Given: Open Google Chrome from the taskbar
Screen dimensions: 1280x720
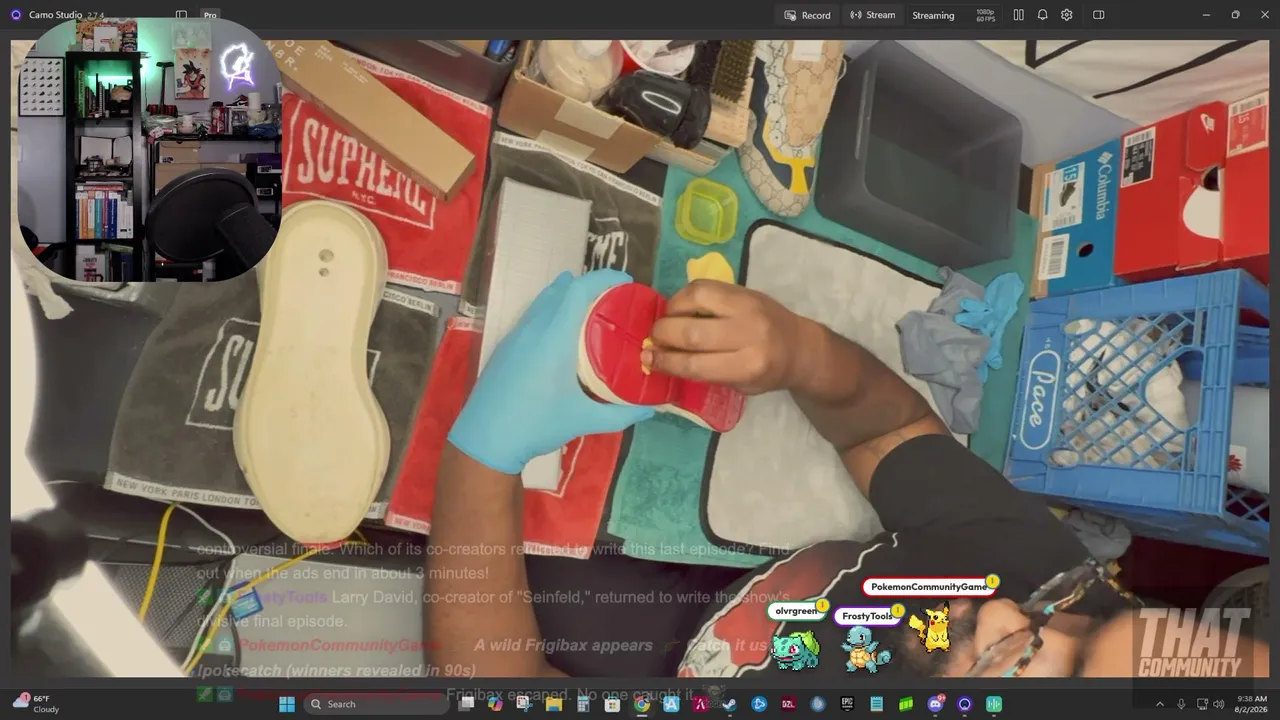Looking at the screenshot, I should point(642,704).
